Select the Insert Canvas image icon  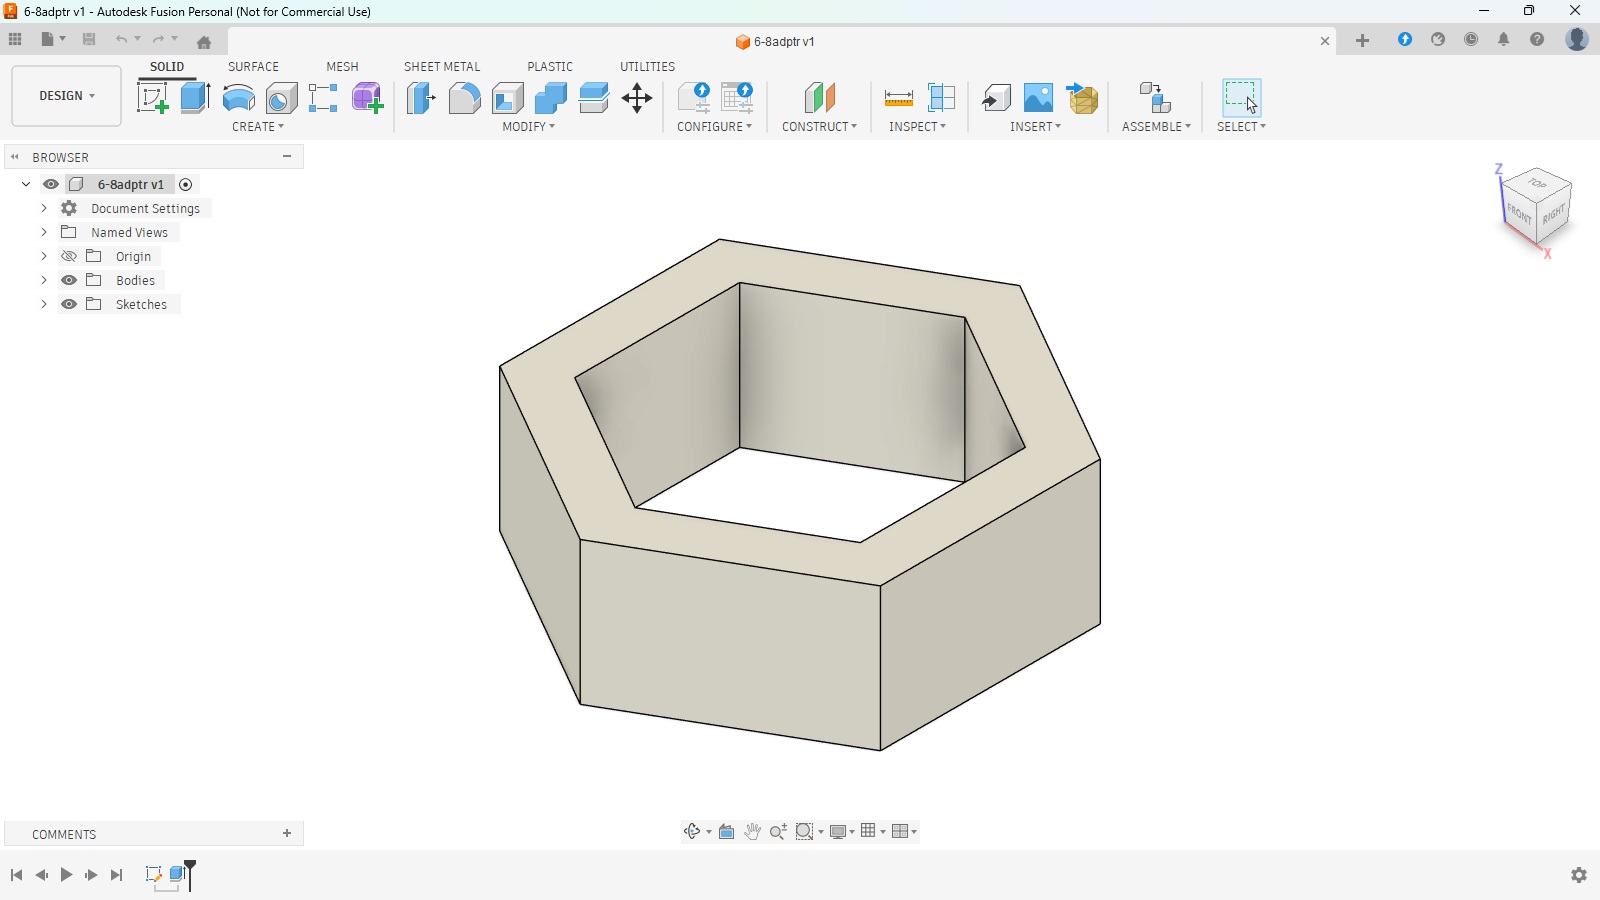(1038, 98)
